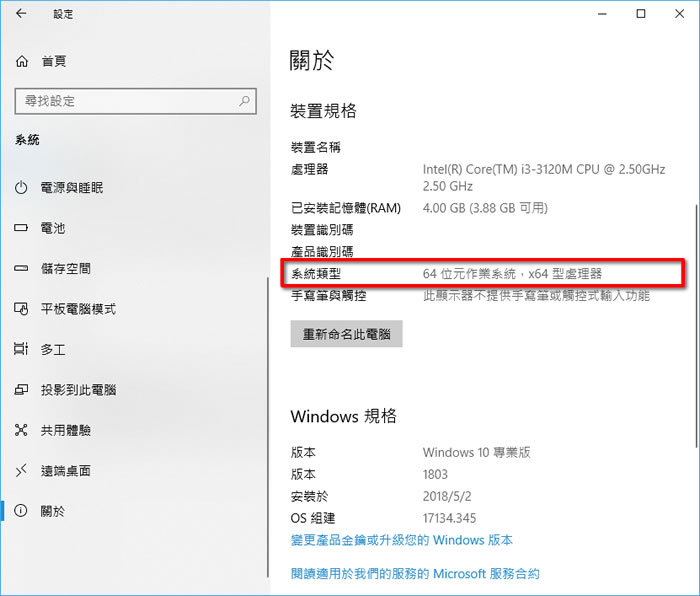Click the remote desktop icon for 遠端桌面
This screenshot has height=596, width=700.
click(21, 471)
